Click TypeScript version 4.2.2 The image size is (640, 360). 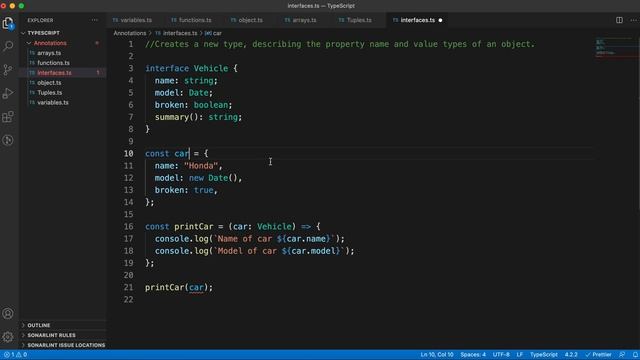pyautogui.click(x=571, y=355)
